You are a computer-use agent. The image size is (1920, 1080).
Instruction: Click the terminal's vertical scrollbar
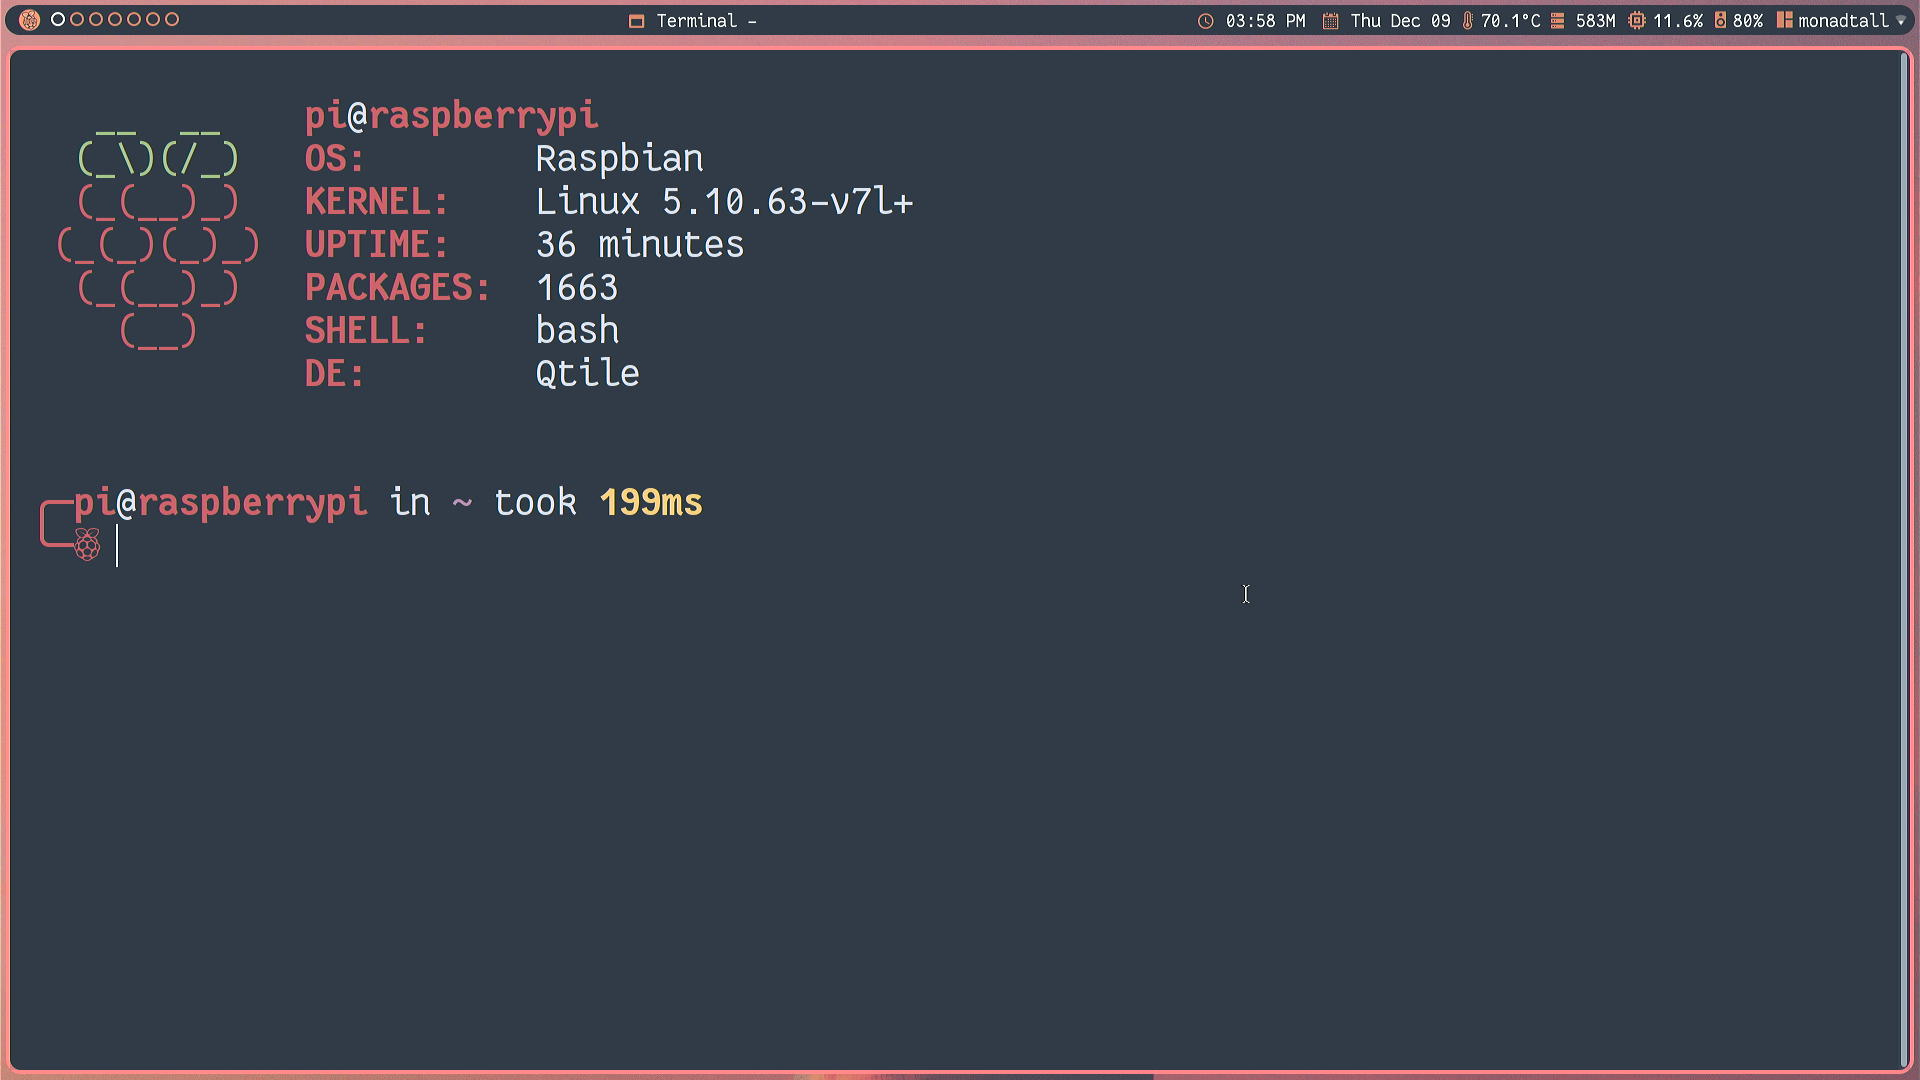(1903, 560)
